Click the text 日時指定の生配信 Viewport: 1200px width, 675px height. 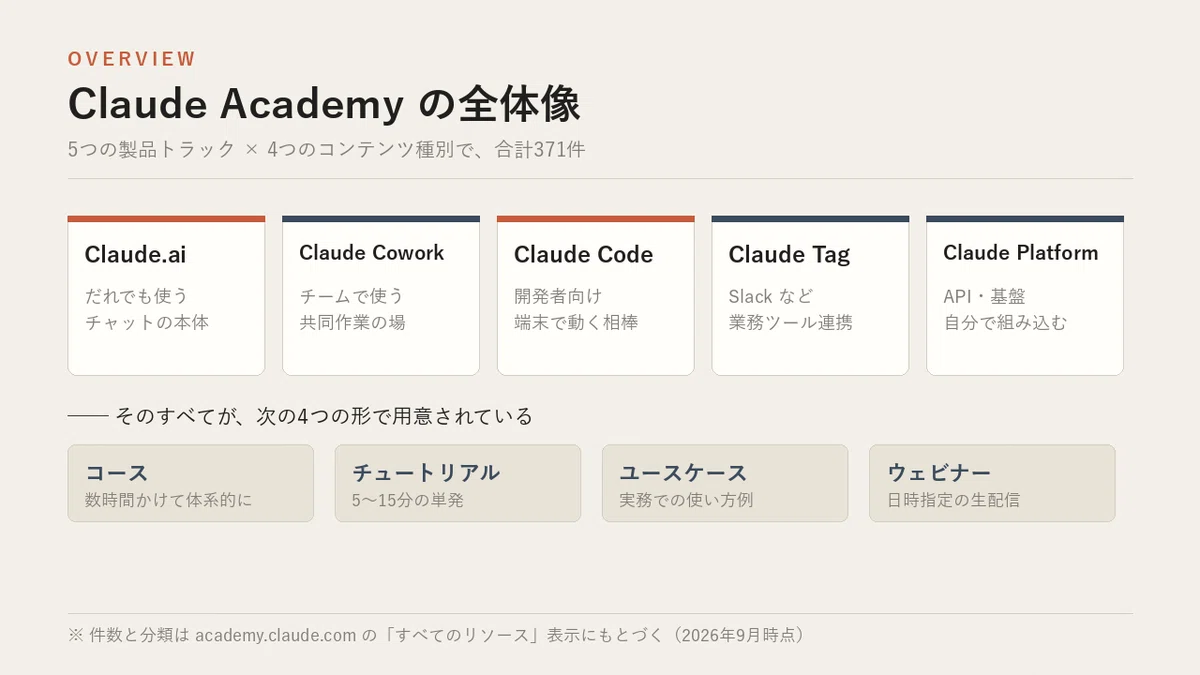click(x=954, y=500)
